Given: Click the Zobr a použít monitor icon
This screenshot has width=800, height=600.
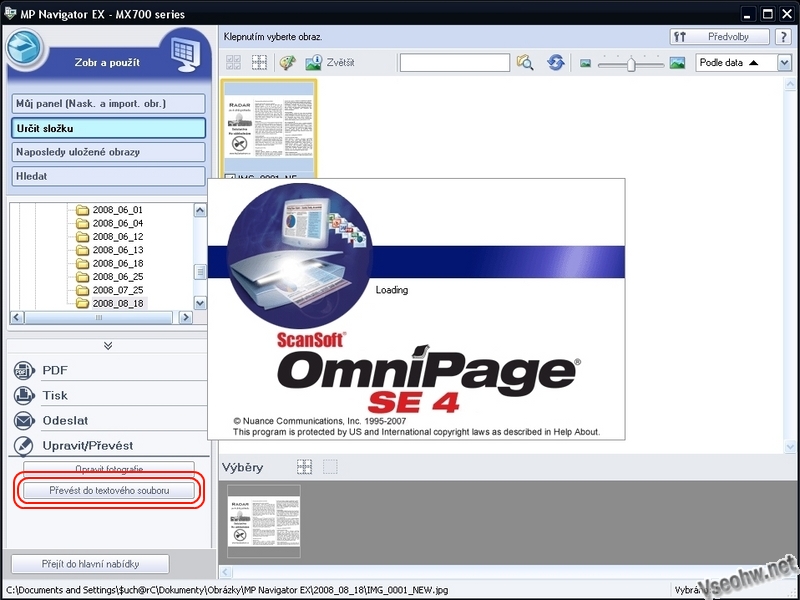Looking at the screenshot, I should tap(184, 54).
